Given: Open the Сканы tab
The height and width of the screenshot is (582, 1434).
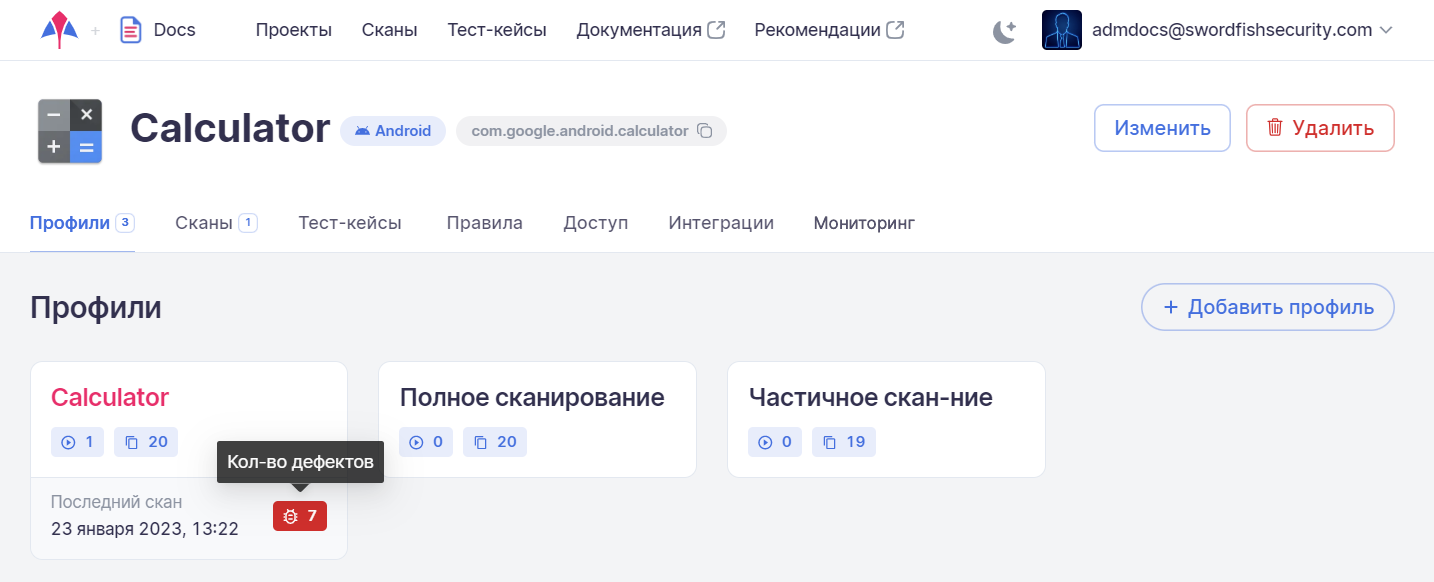Looking at the screenshot, I should (204, 223).
